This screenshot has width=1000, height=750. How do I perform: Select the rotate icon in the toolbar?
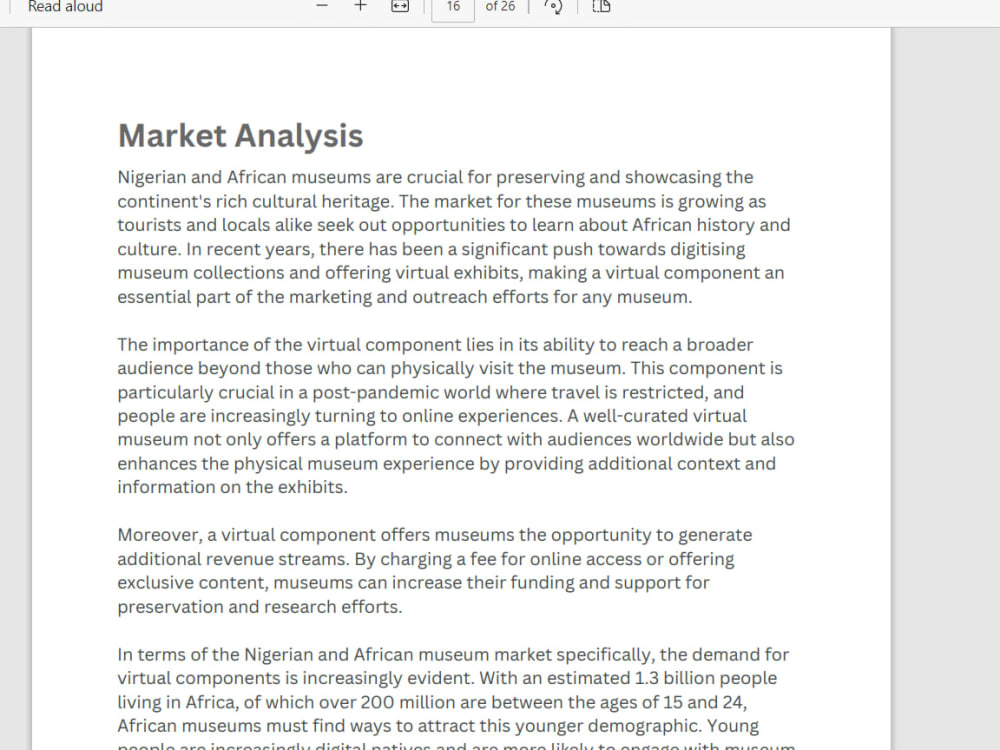pos(553,6)
